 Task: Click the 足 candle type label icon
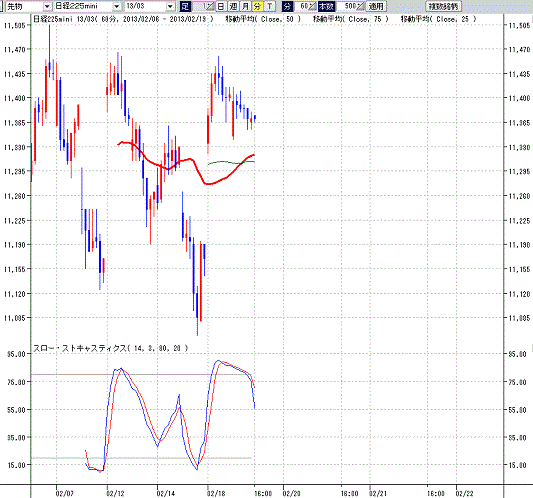click(x=185, y=6)
